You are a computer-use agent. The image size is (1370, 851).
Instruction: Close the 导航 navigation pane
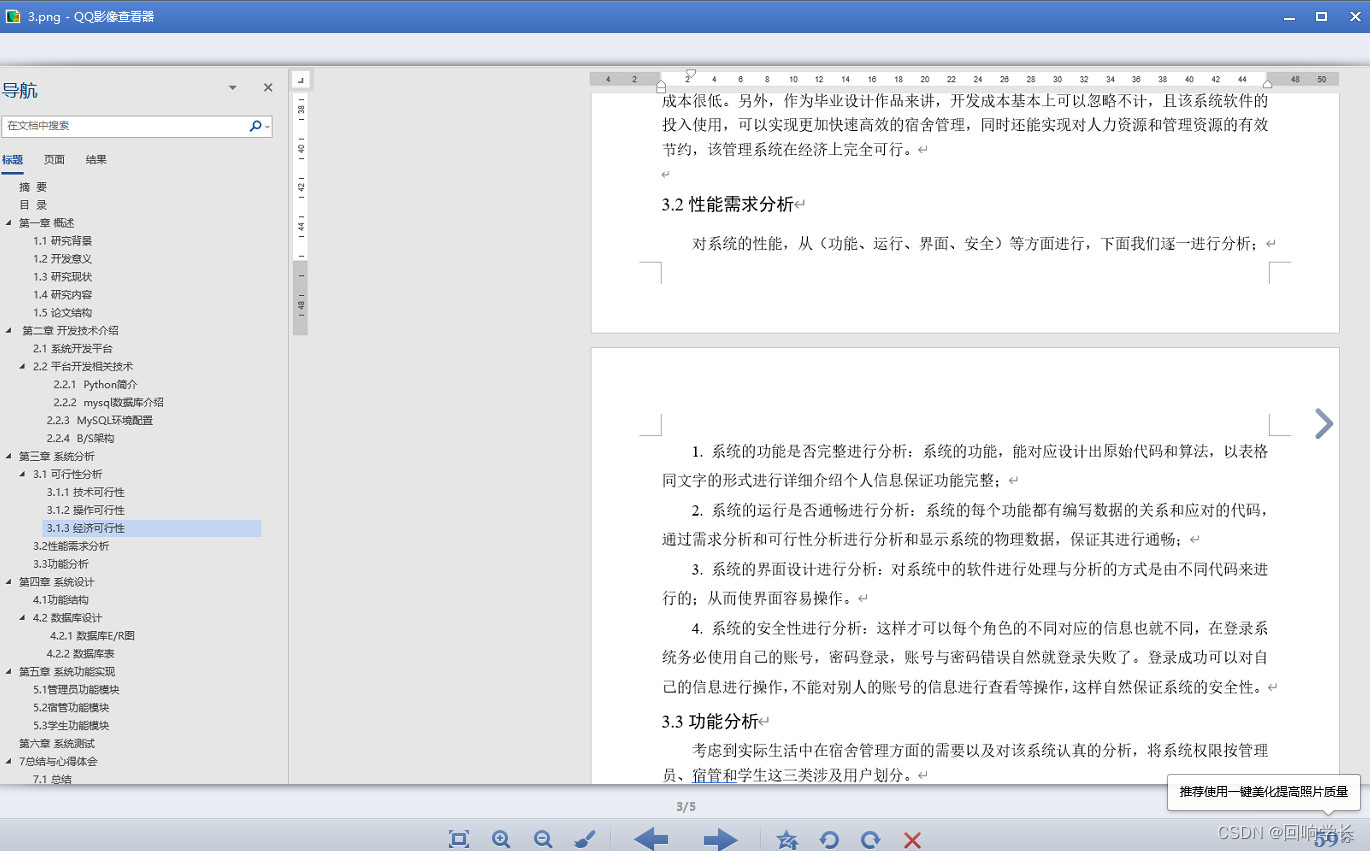point(268,88)
